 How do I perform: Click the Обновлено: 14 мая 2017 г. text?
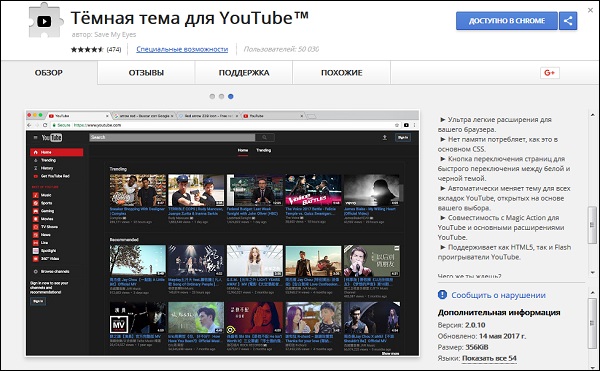pyautogui.click(x=482, y=336)
